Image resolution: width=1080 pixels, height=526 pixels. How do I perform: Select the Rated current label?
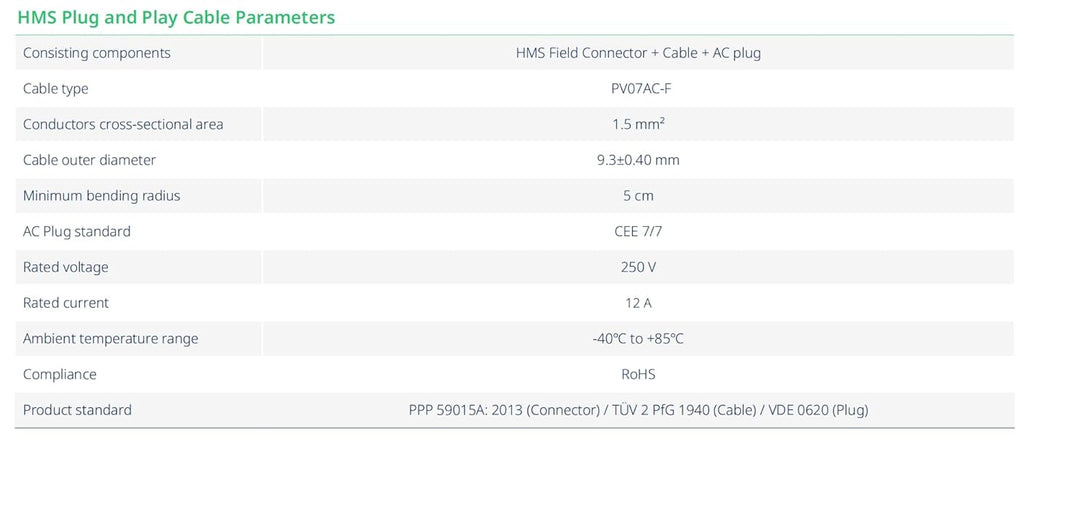point(66,303)
